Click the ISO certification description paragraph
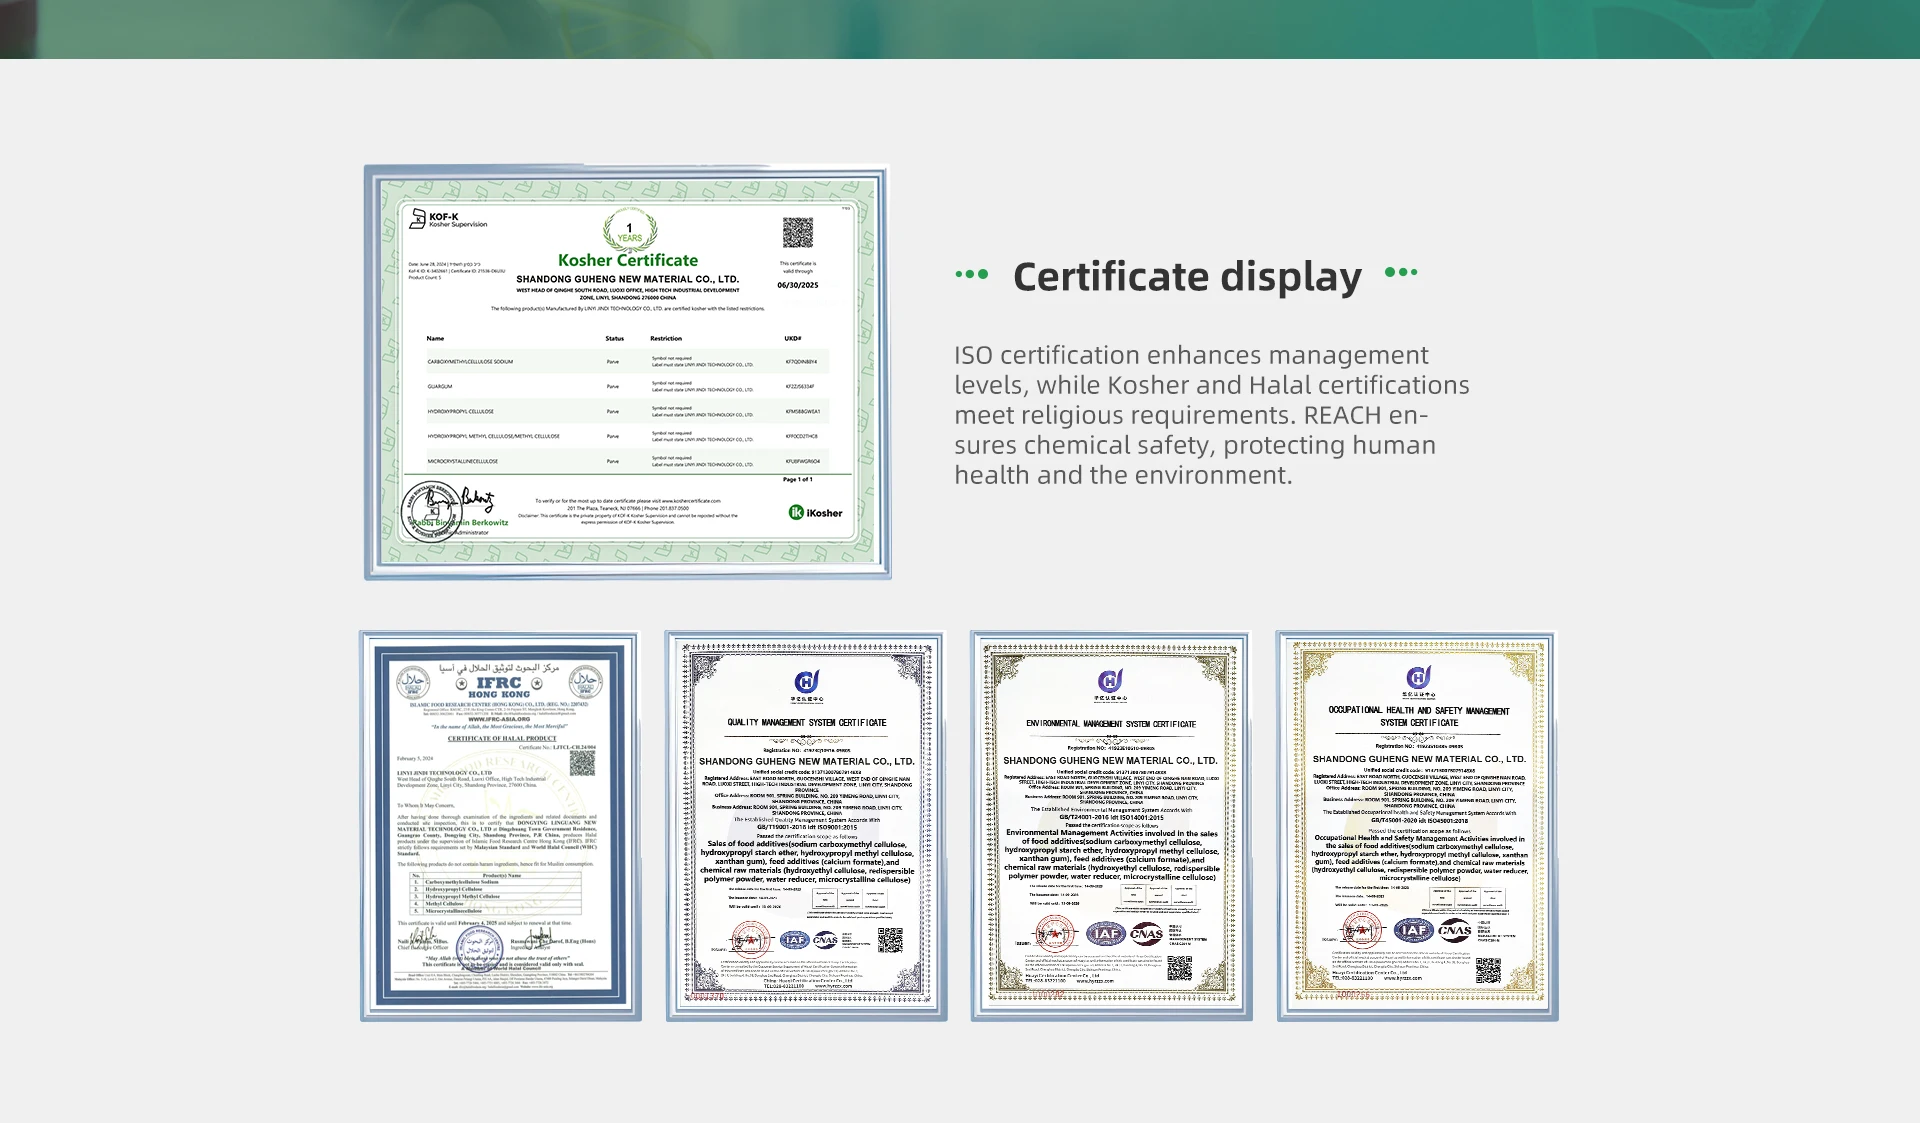 point(1210,415)
